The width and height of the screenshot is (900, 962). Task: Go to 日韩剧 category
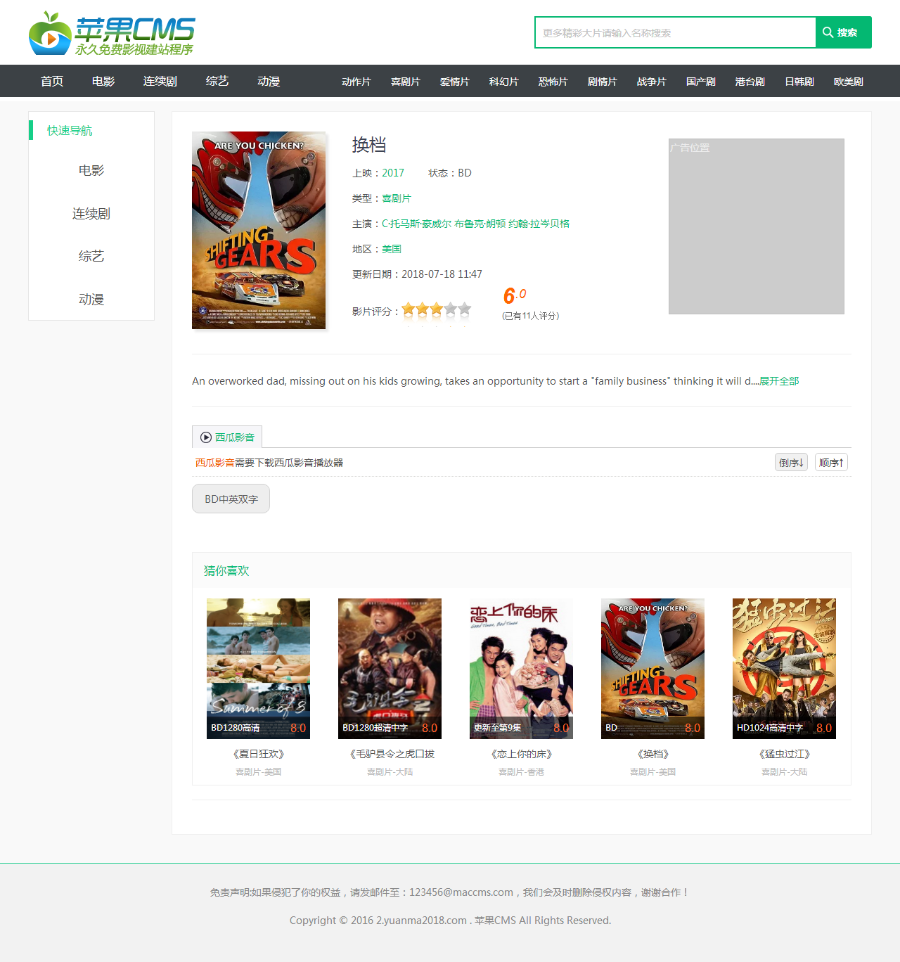(799, 82)
